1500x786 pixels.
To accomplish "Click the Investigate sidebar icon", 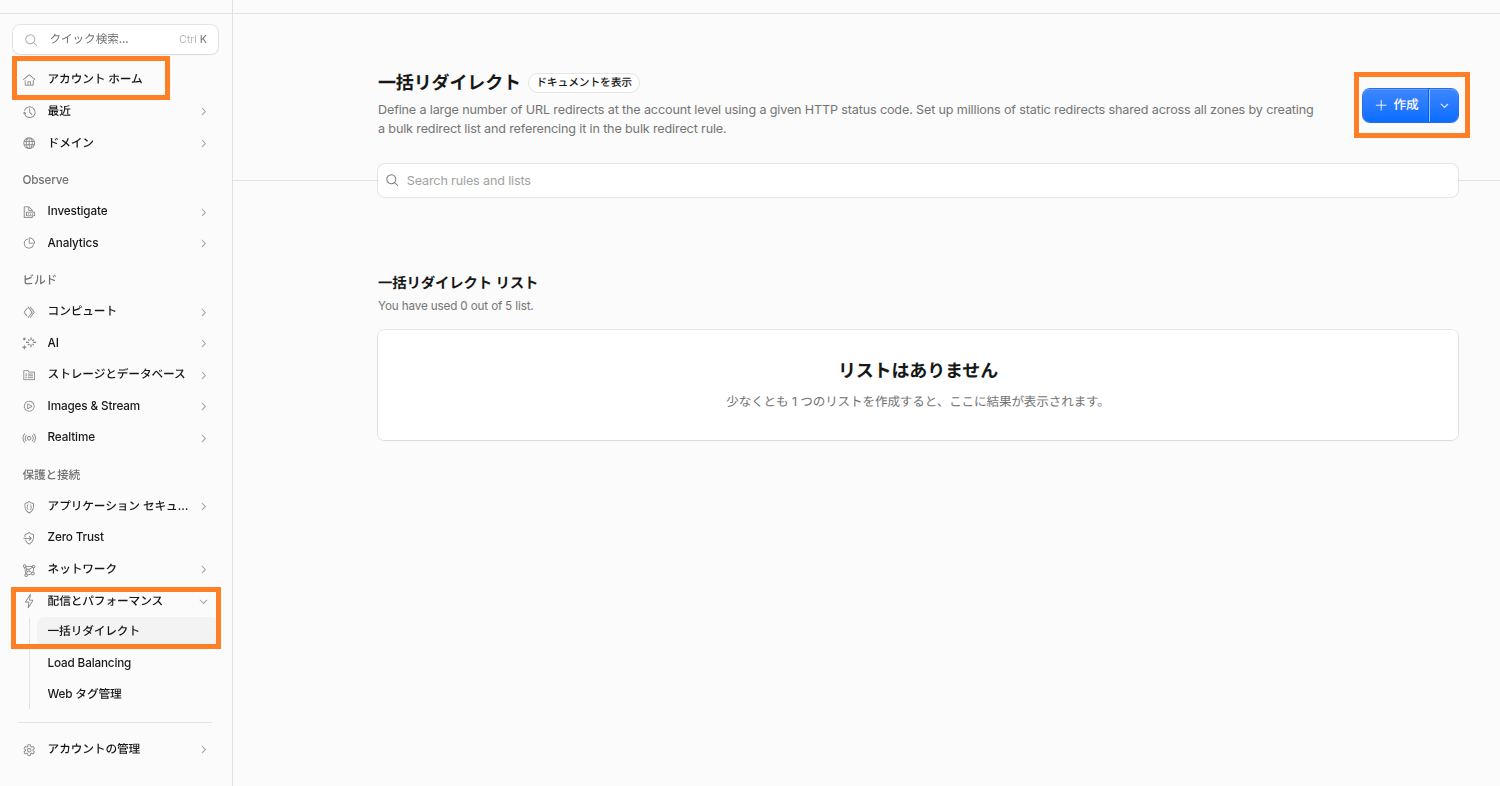I will click(29, 211).
